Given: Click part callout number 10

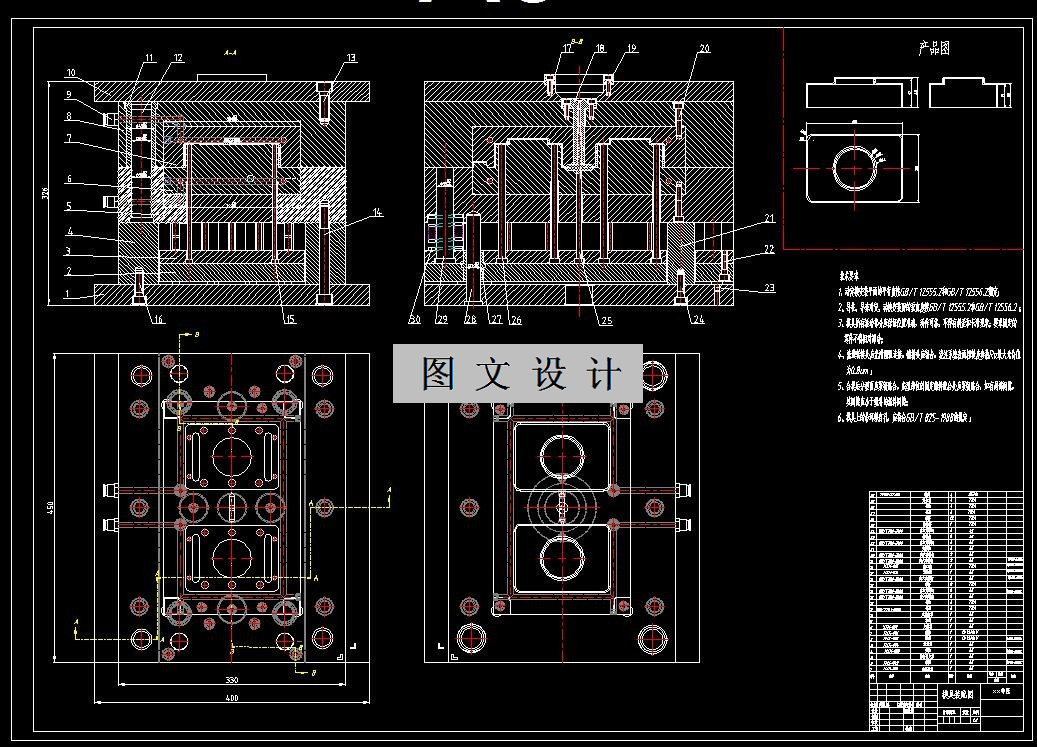Looking at the screenshot, I should click(x=71, y=73).
